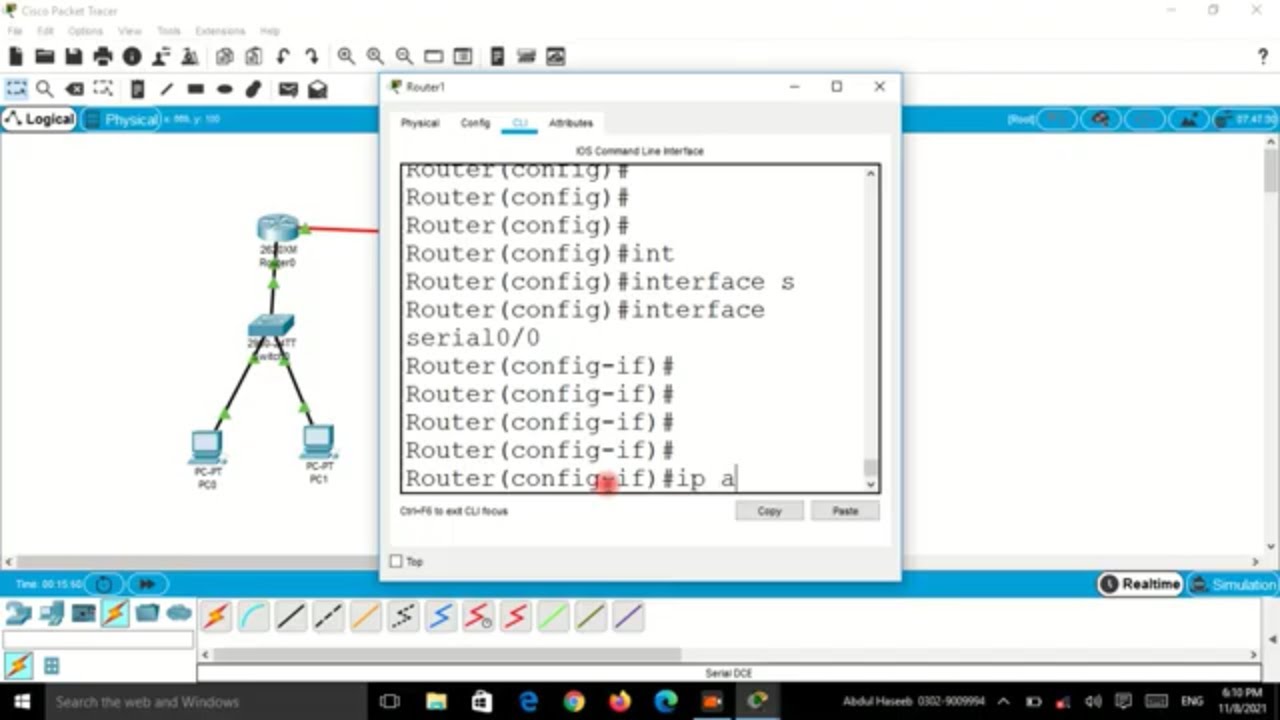Screen dimensions: 1280x720
Task: Select the Draw Ellipse tool
Action: pyautogui.click(x=225, y=89)
